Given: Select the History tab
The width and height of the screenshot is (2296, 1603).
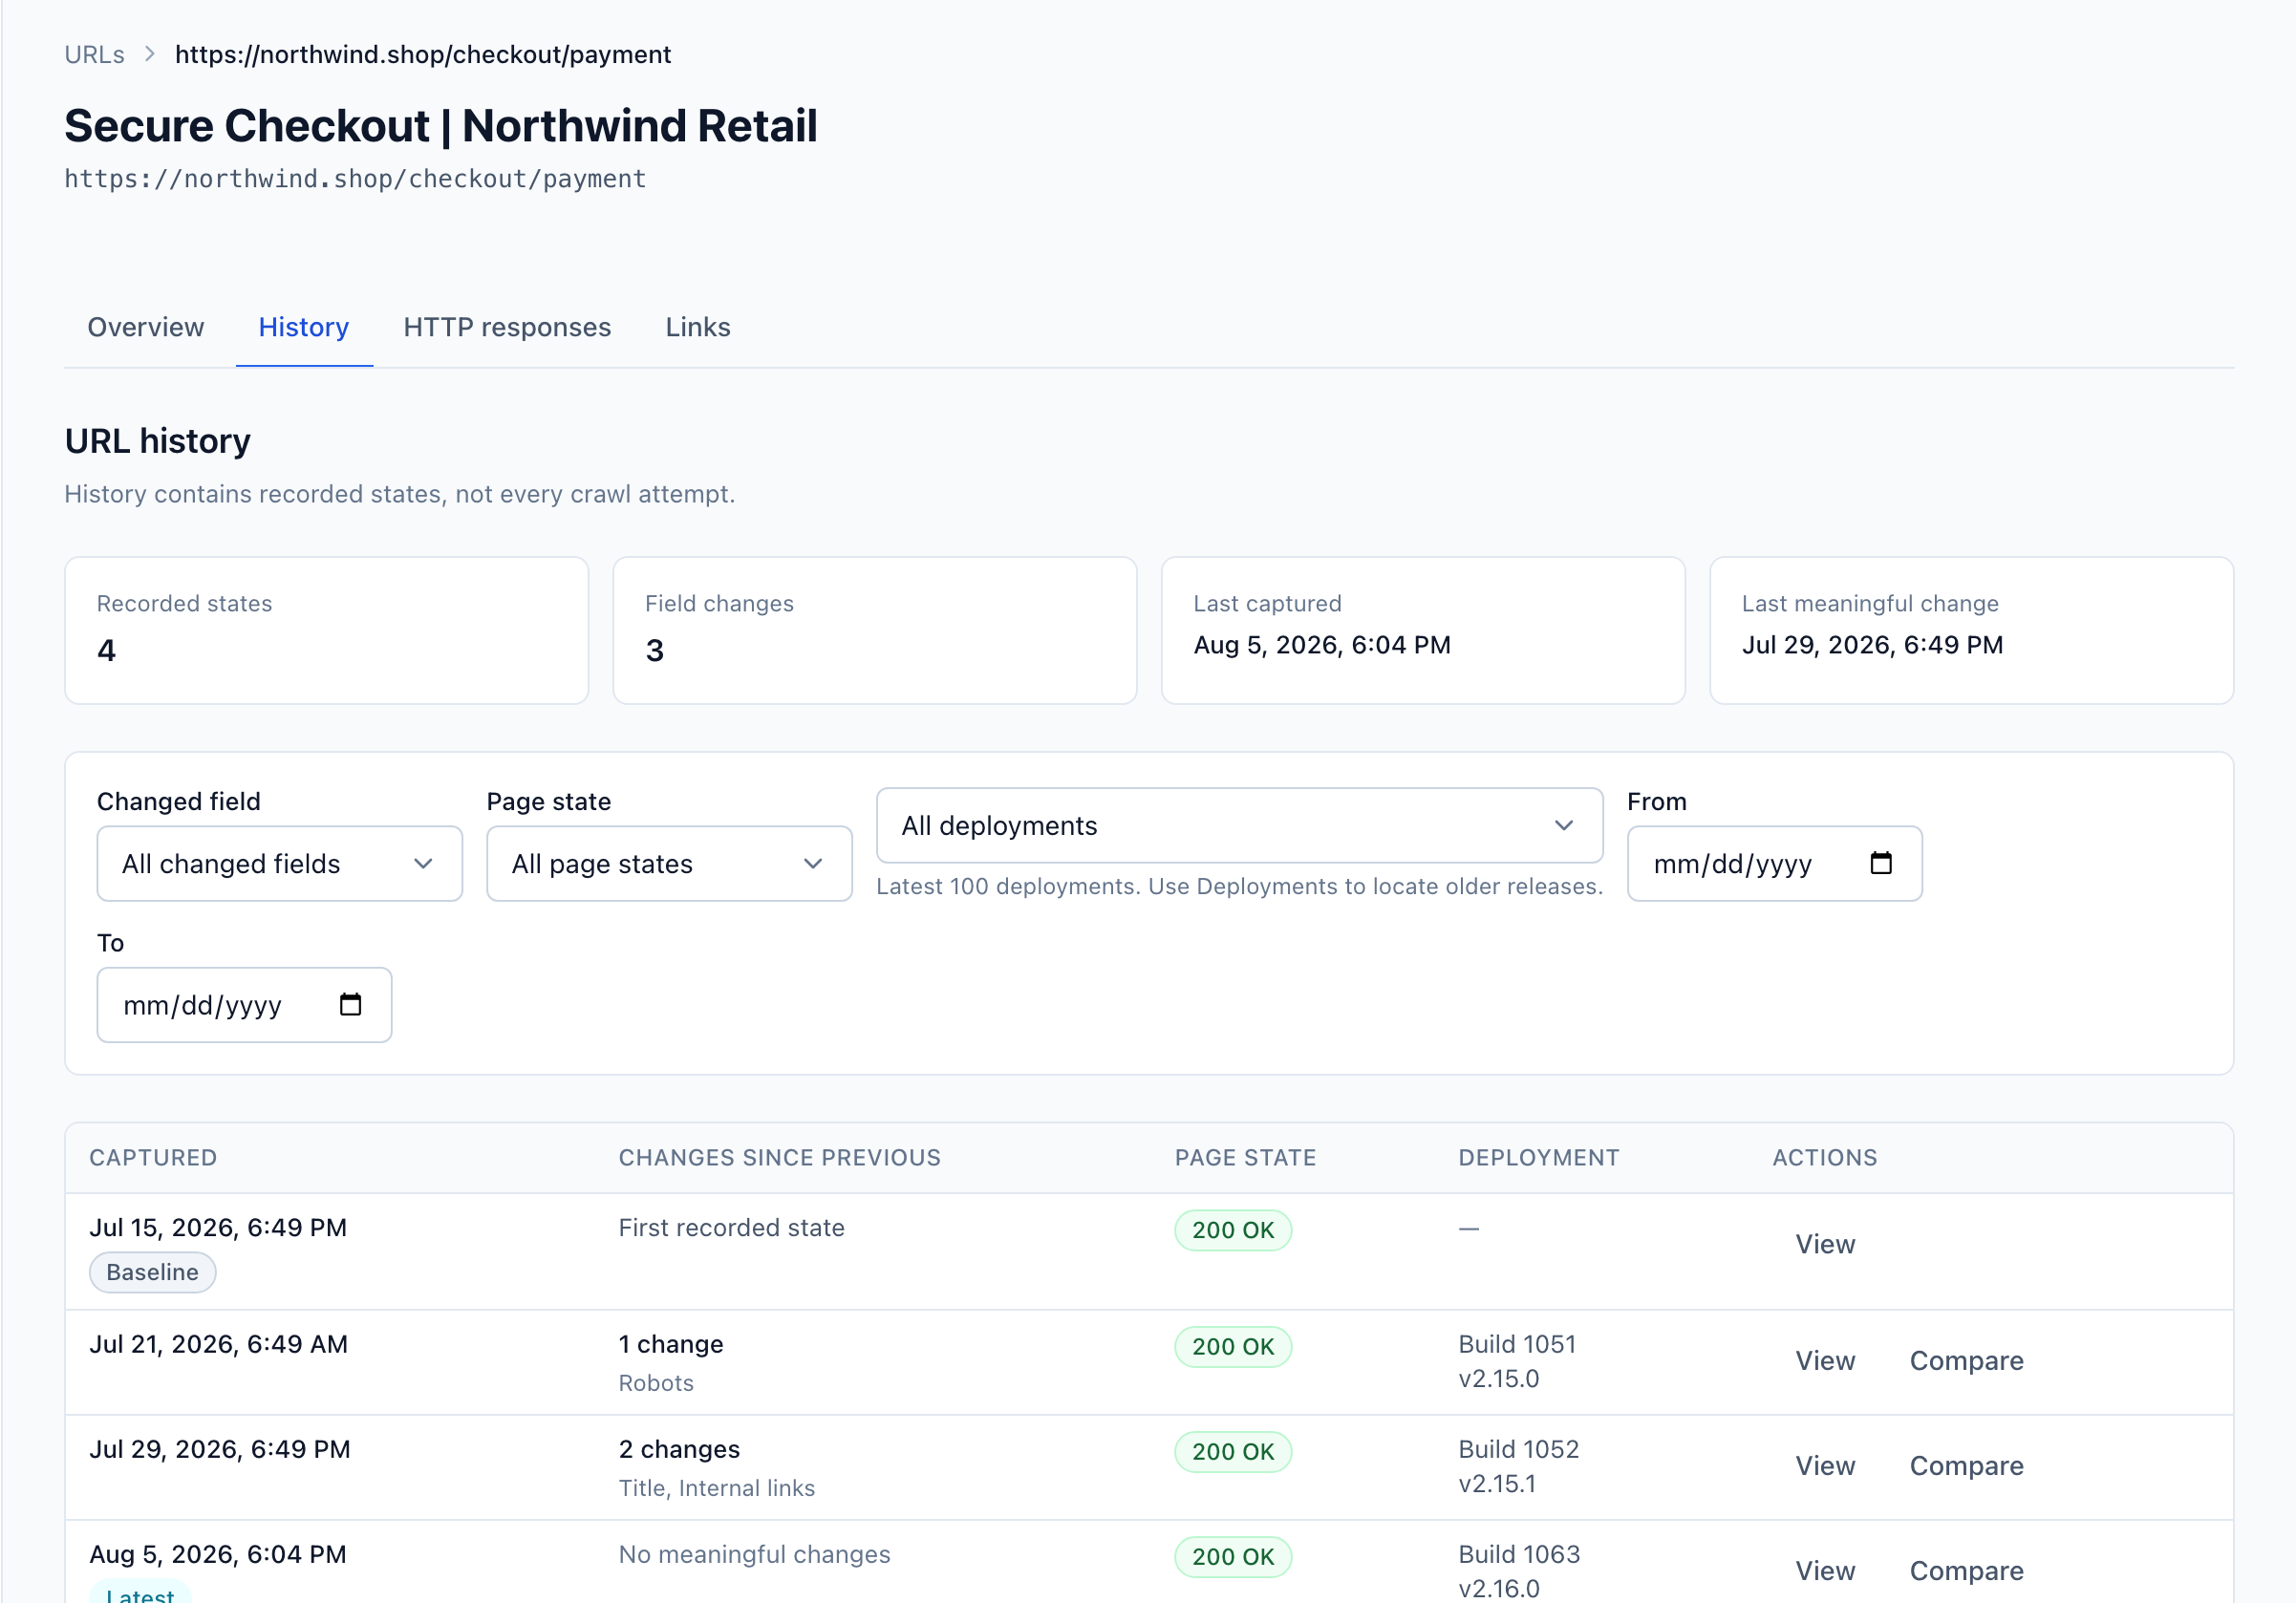Looking at the screenshot, I should (304, 327).
